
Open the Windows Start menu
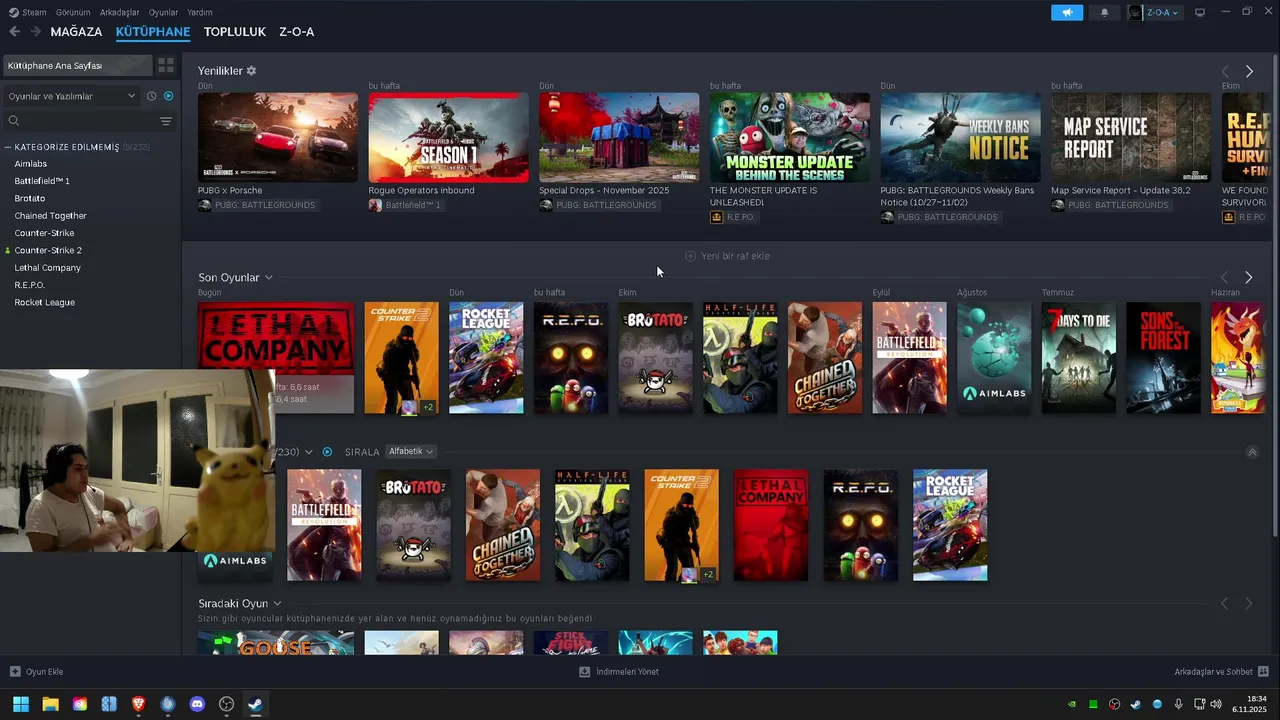(x=21, y=704)
